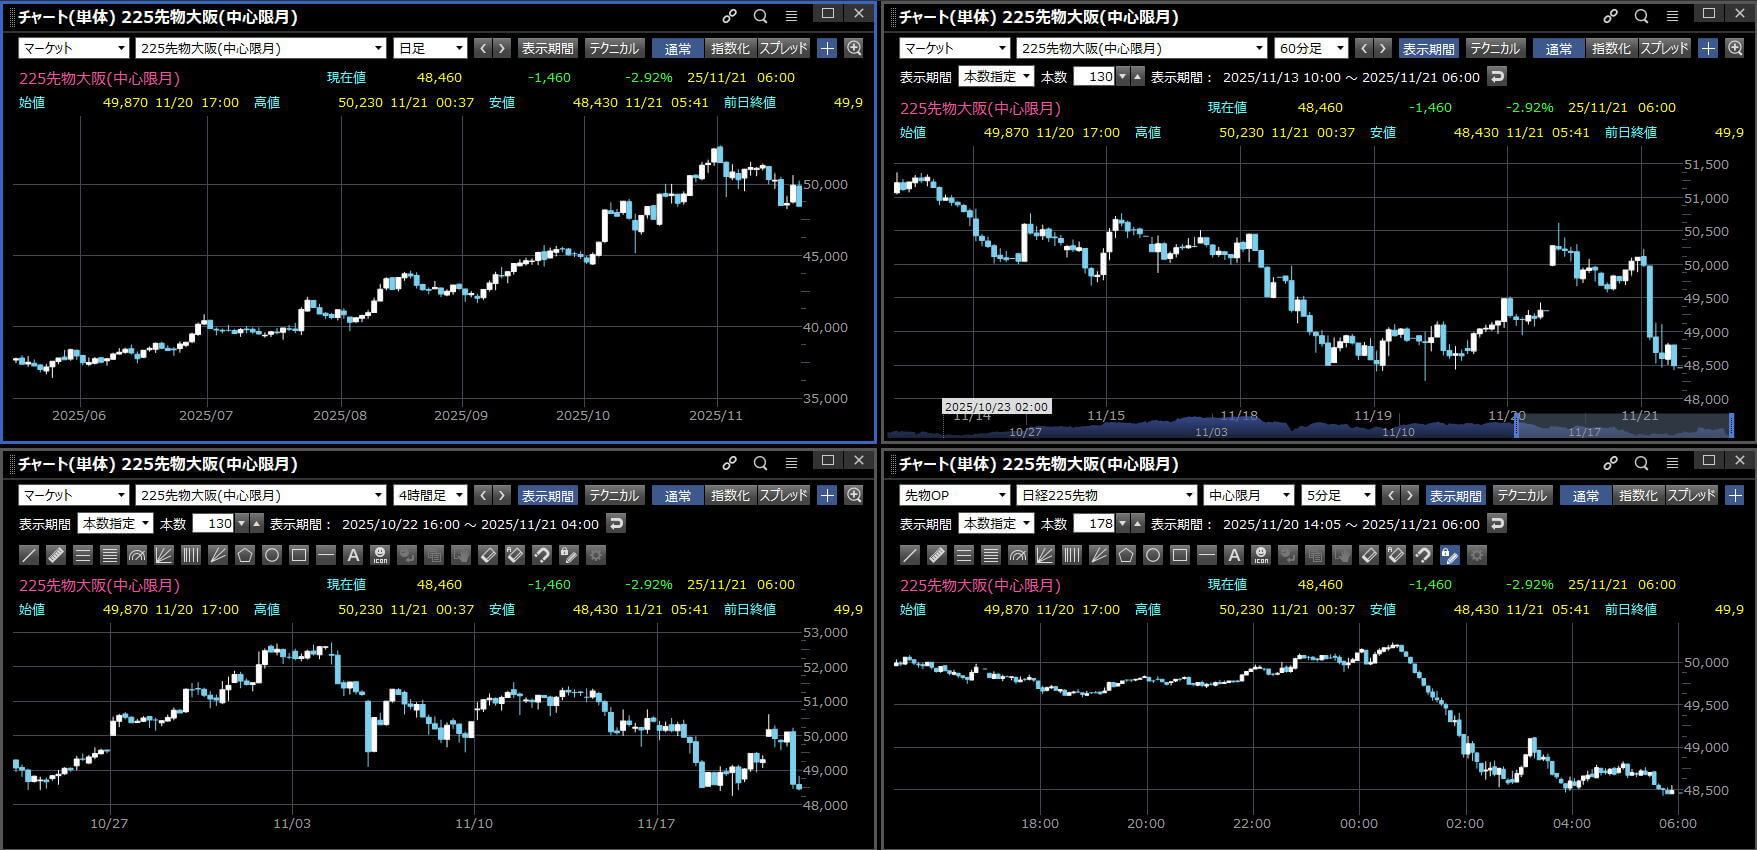Select the pentagon shape tool in 4時間足 chart
This screenshot has width=1757, height=850.
pos(245,555)
